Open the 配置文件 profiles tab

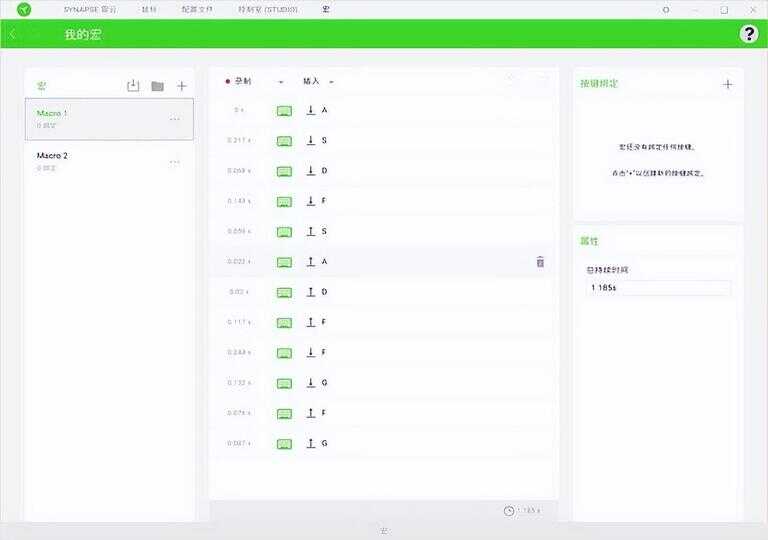pos(197,9)
